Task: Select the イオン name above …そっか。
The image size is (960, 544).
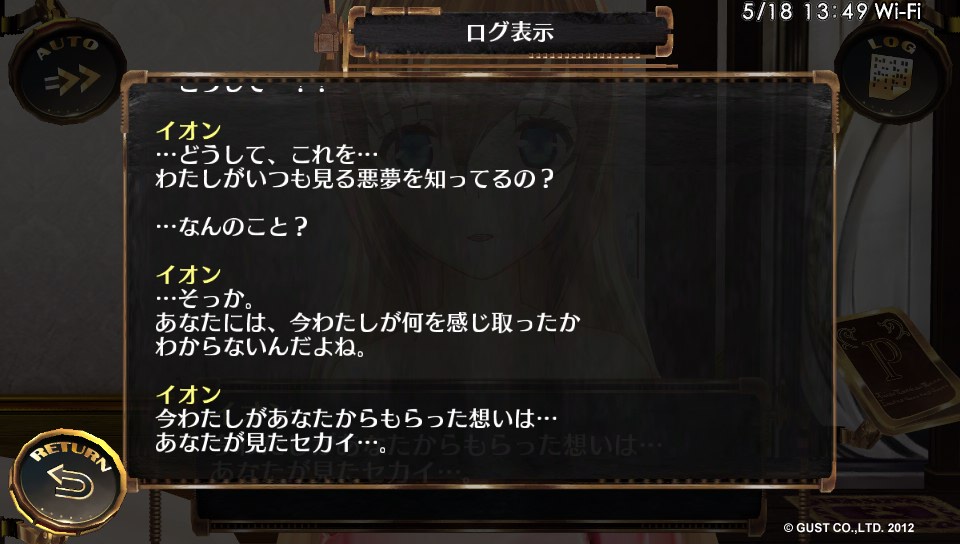Action: pyautogui.click(x=188, y=275)
